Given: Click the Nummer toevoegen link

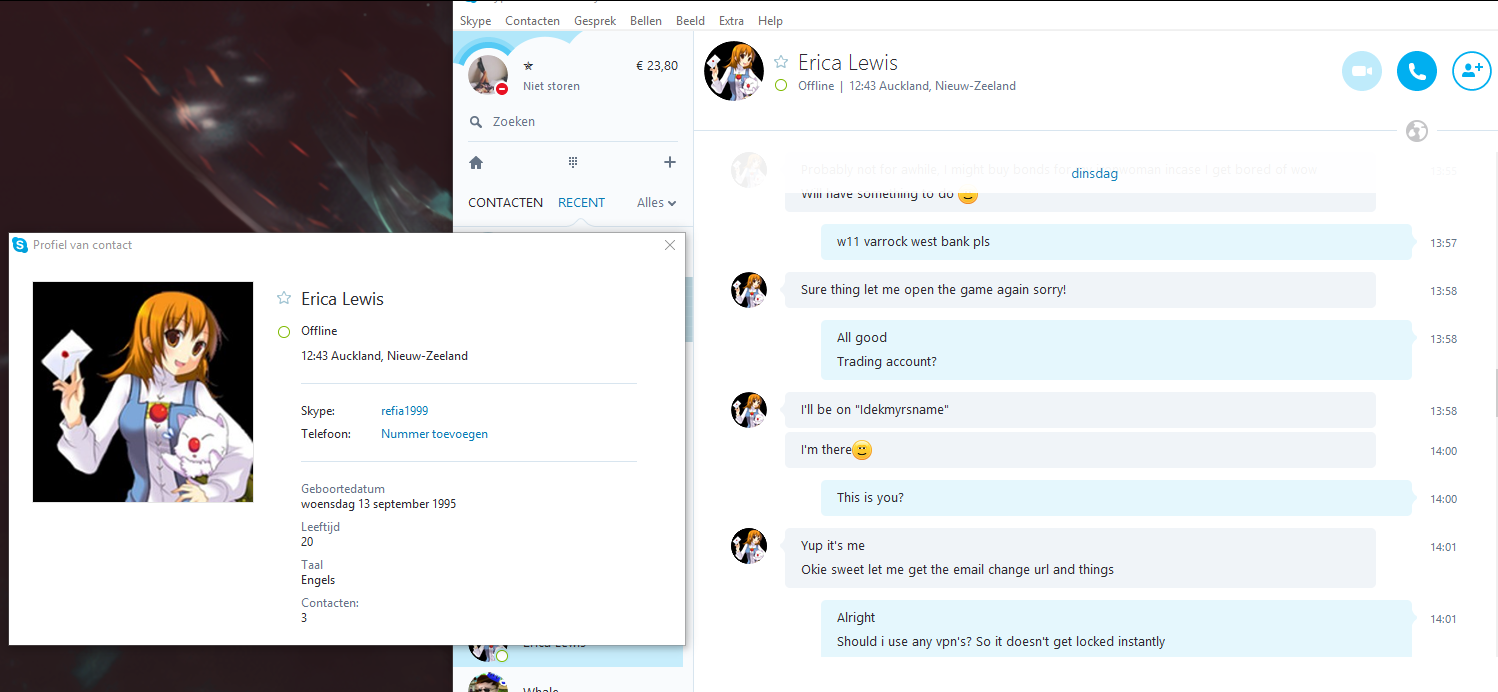Looking at the screenshot, I should [434, 434].
